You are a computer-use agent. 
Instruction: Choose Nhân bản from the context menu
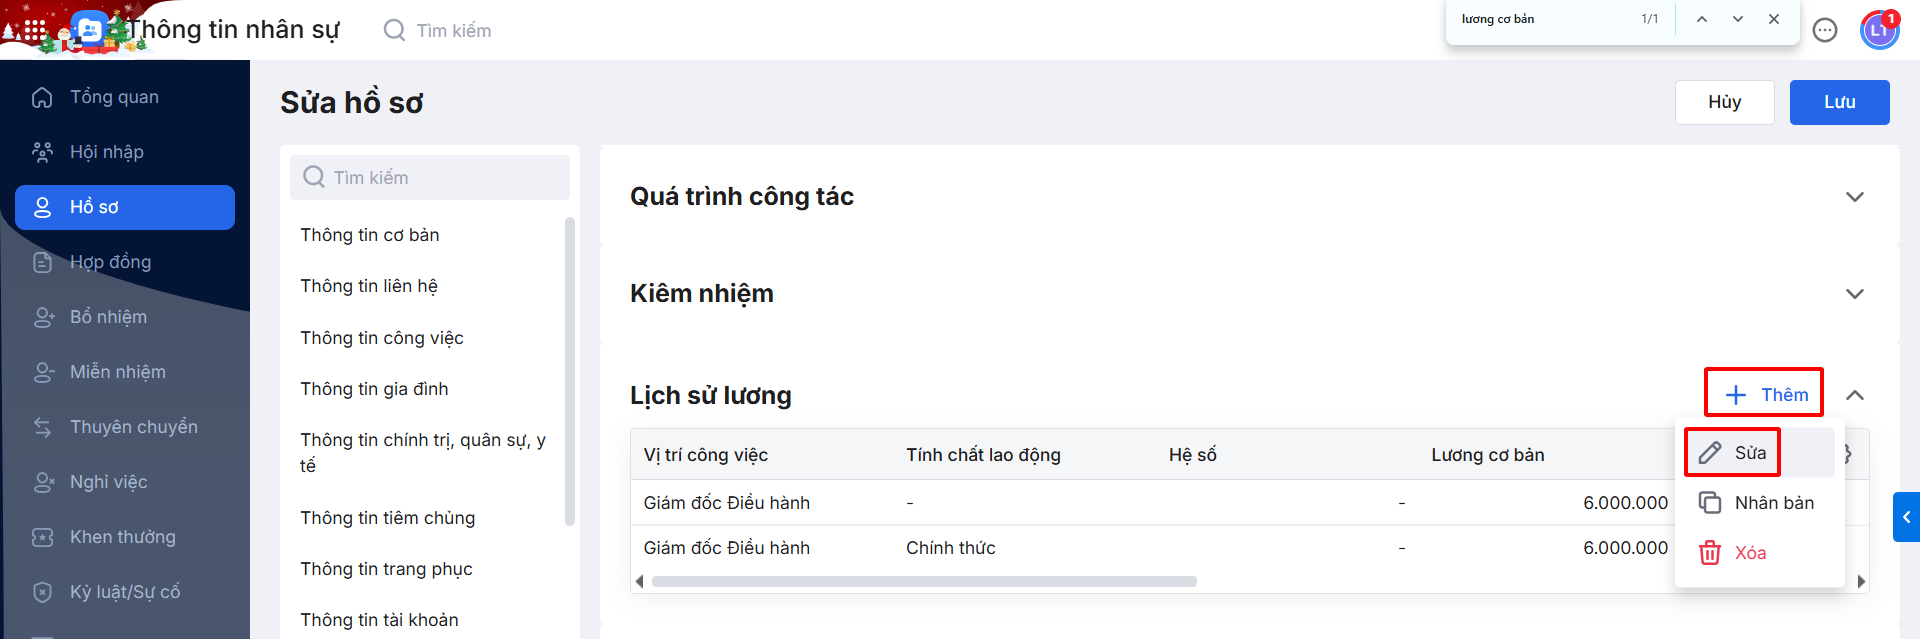click(1773, 503)
